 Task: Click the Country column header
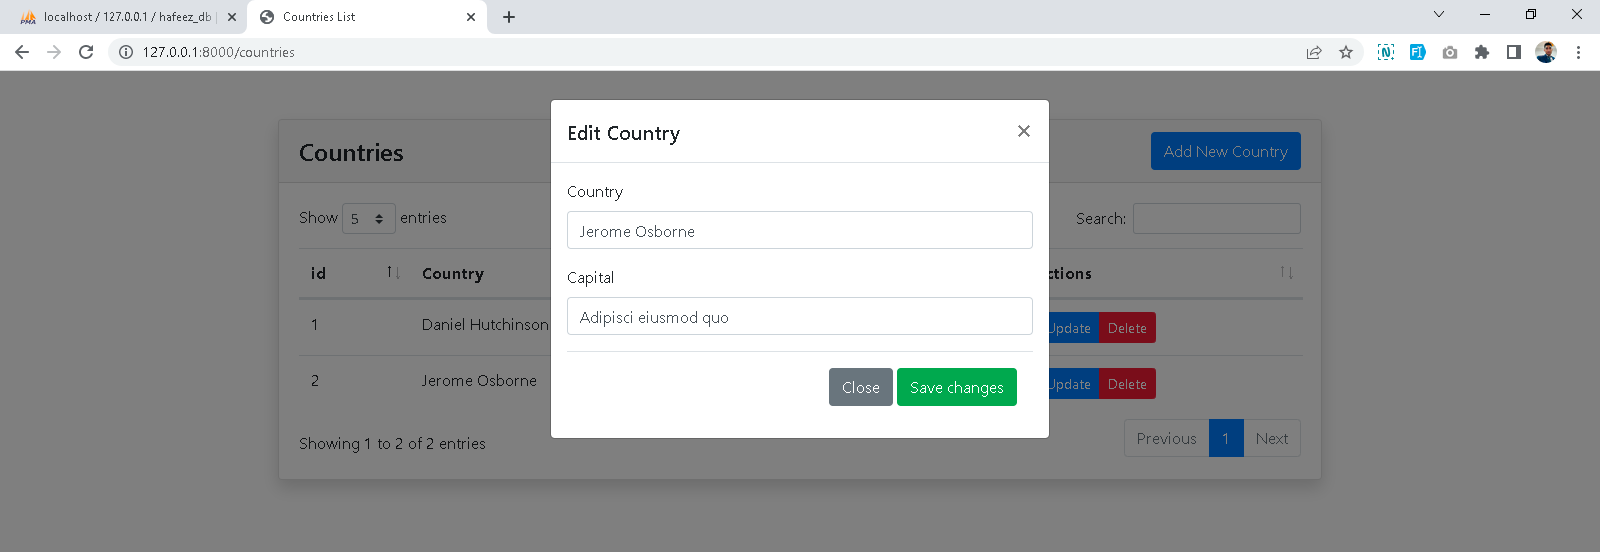point(453,273)
